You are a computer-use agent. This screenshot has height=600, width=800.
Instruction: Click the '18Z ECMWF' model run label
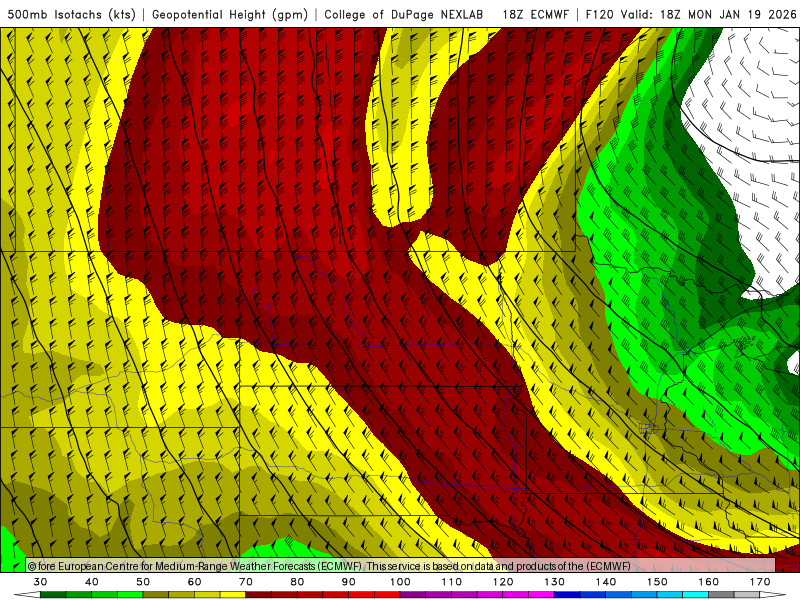click(535, 15)
